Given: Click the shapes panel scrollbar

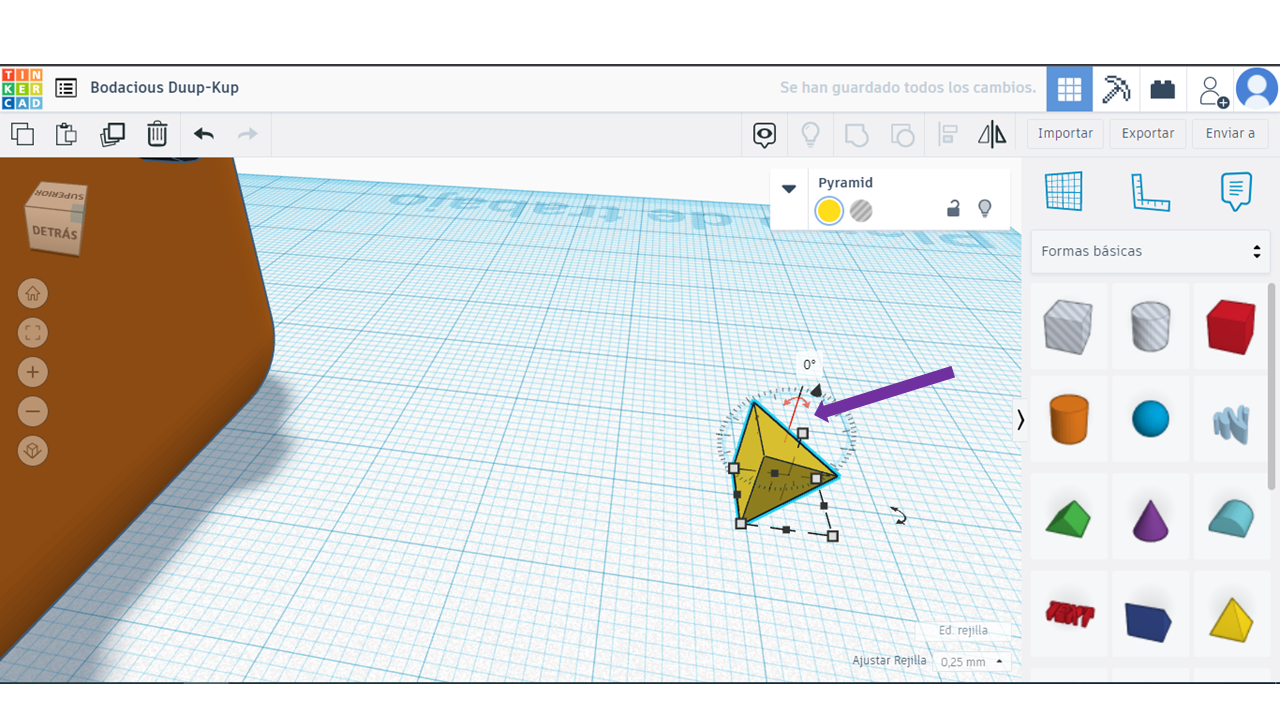Looking at the screenshot, I should point(1272,387).
